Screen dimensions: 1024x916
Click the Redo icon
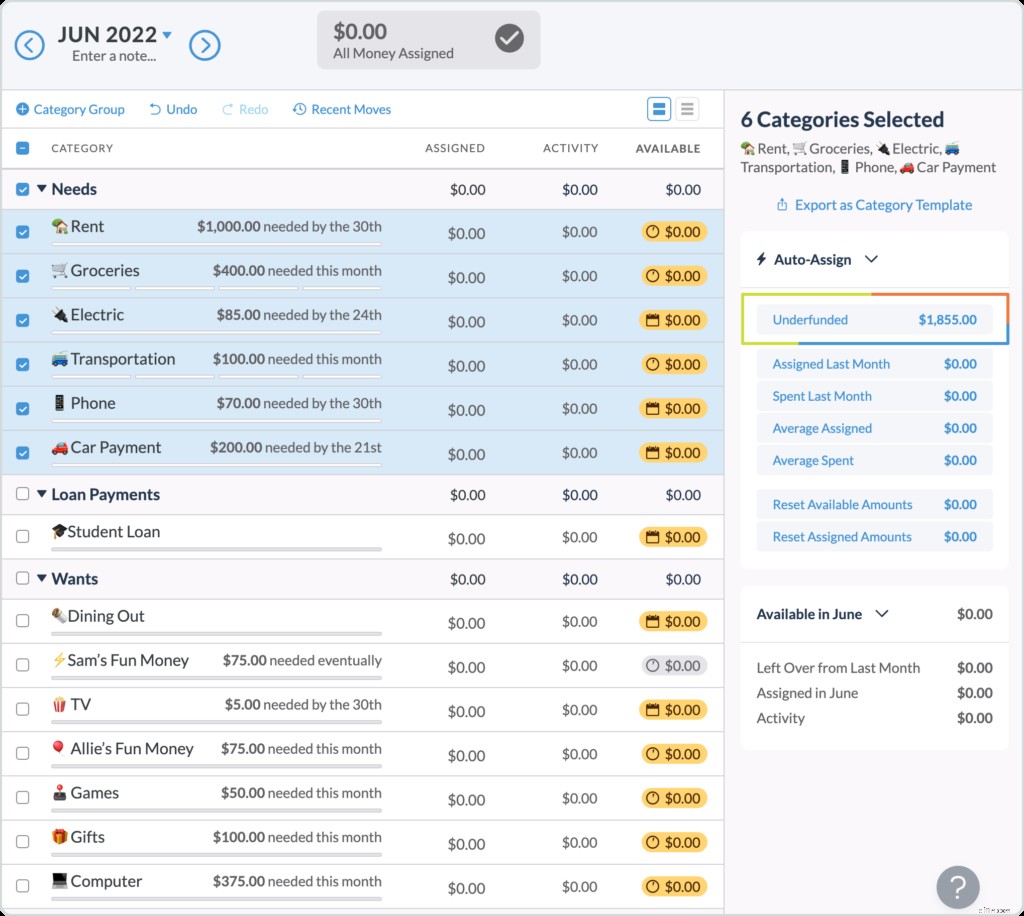[x=226, y=109]
